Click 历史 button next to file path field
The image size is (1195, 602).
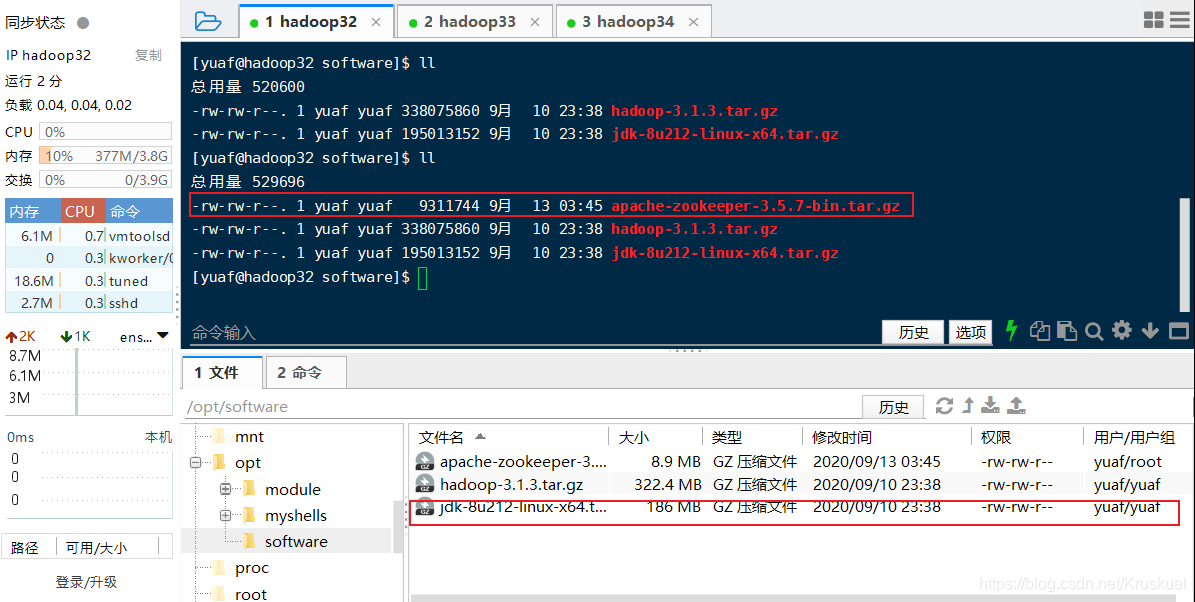(x=893, y=407)
